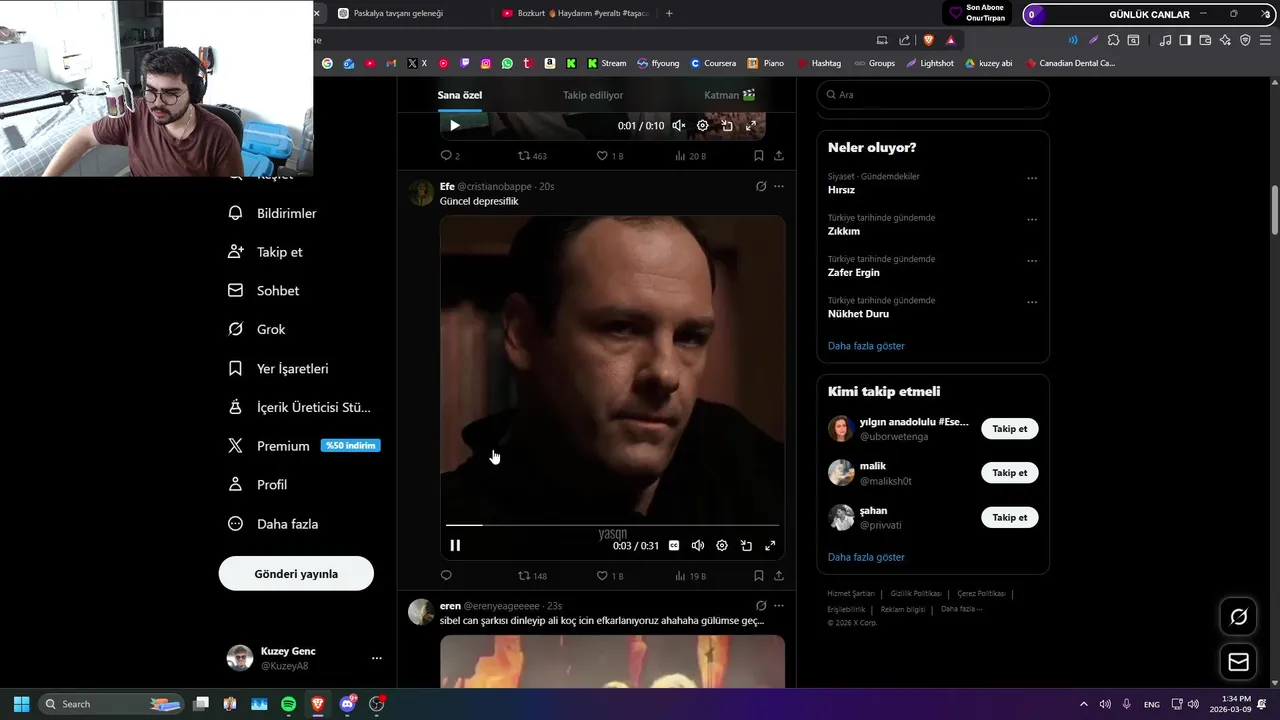Open more options on Efe's post
Viewport: 1280px width, 720px height.
pyautogui.click(x=779, y=186)
